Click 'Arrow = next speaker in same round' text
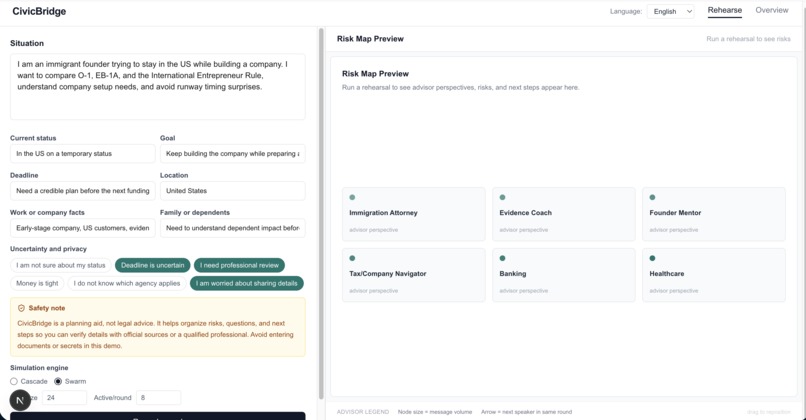This screenshot has height=420, width=806. click(x=526, y=412)
